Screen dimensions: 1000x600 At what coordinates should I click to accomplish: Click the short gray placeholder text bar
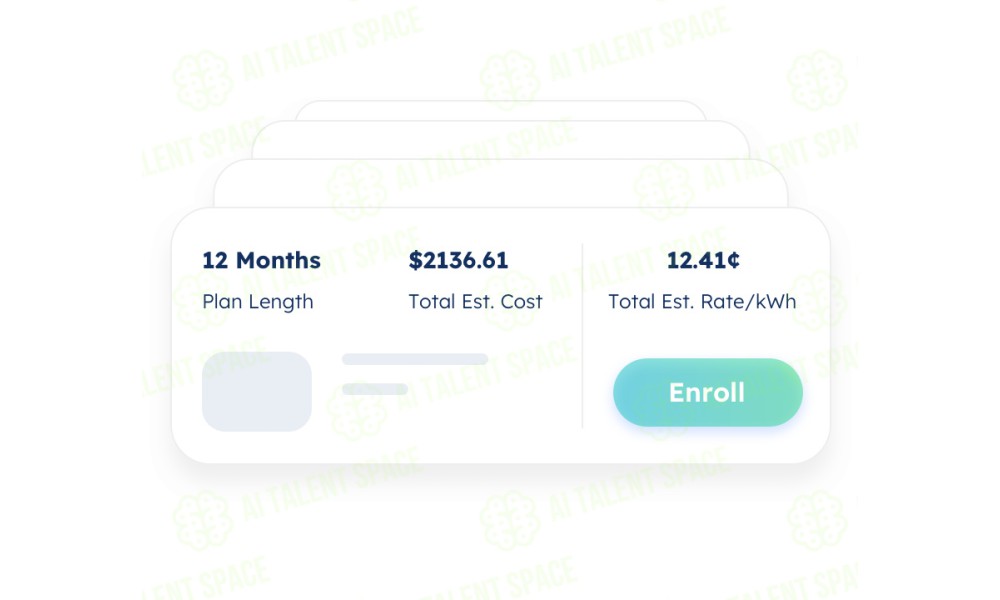point(375,389)
